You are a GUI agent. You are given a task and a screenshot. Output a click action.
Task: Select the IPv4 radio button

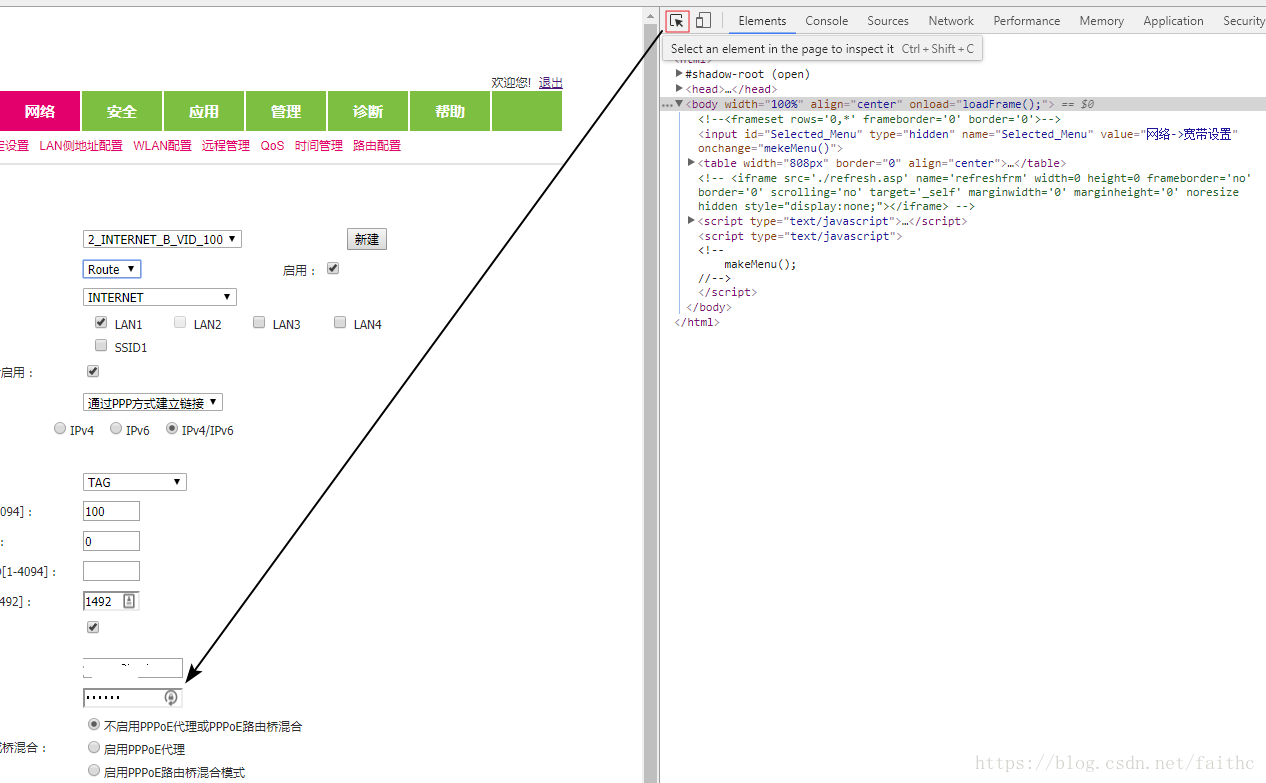click(60, 429)
